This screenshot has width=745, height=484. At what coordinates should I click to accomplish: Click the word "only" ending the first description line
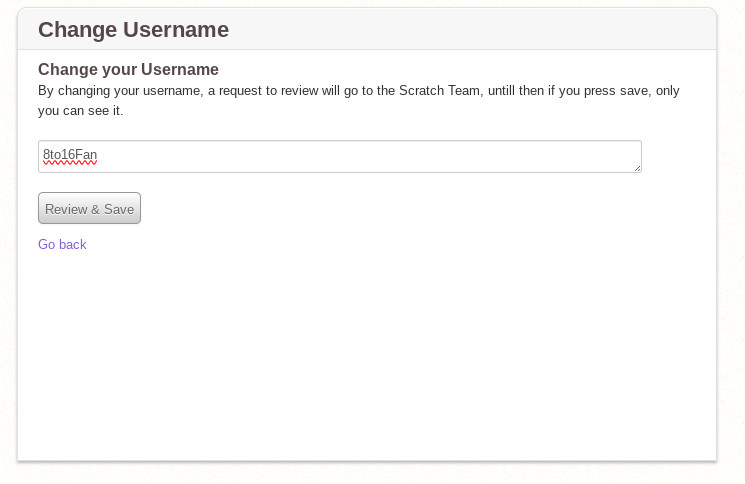pyautogui.click(x=667, y=91)
